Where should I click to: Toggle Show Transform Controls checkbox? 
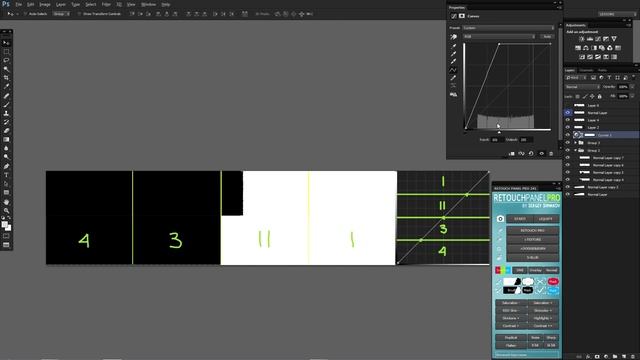79,14
